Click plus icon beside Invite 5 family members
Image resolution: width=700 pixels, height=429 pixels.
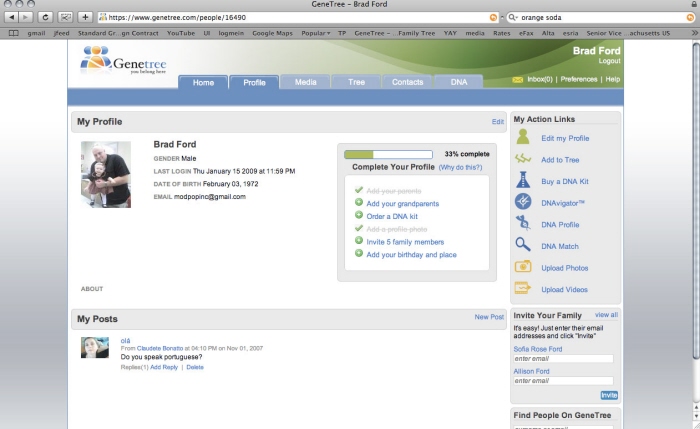pyautogui.click(x=358, y=241)
